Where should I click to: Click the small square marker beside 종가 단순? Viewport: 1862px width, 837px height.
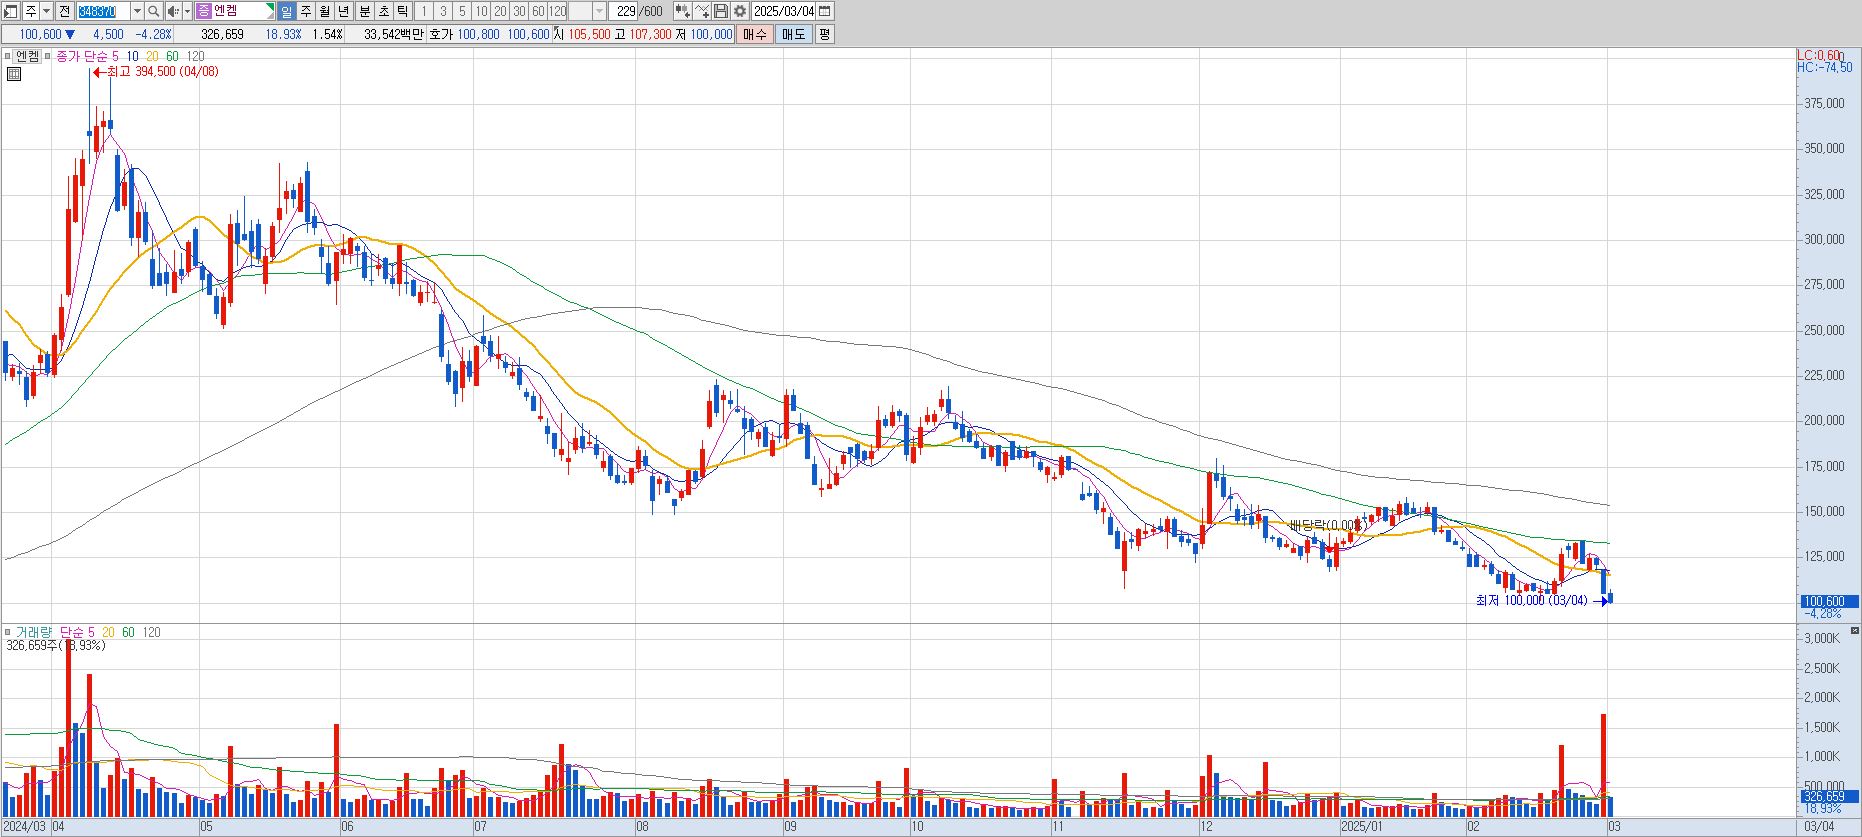(49, 56)
